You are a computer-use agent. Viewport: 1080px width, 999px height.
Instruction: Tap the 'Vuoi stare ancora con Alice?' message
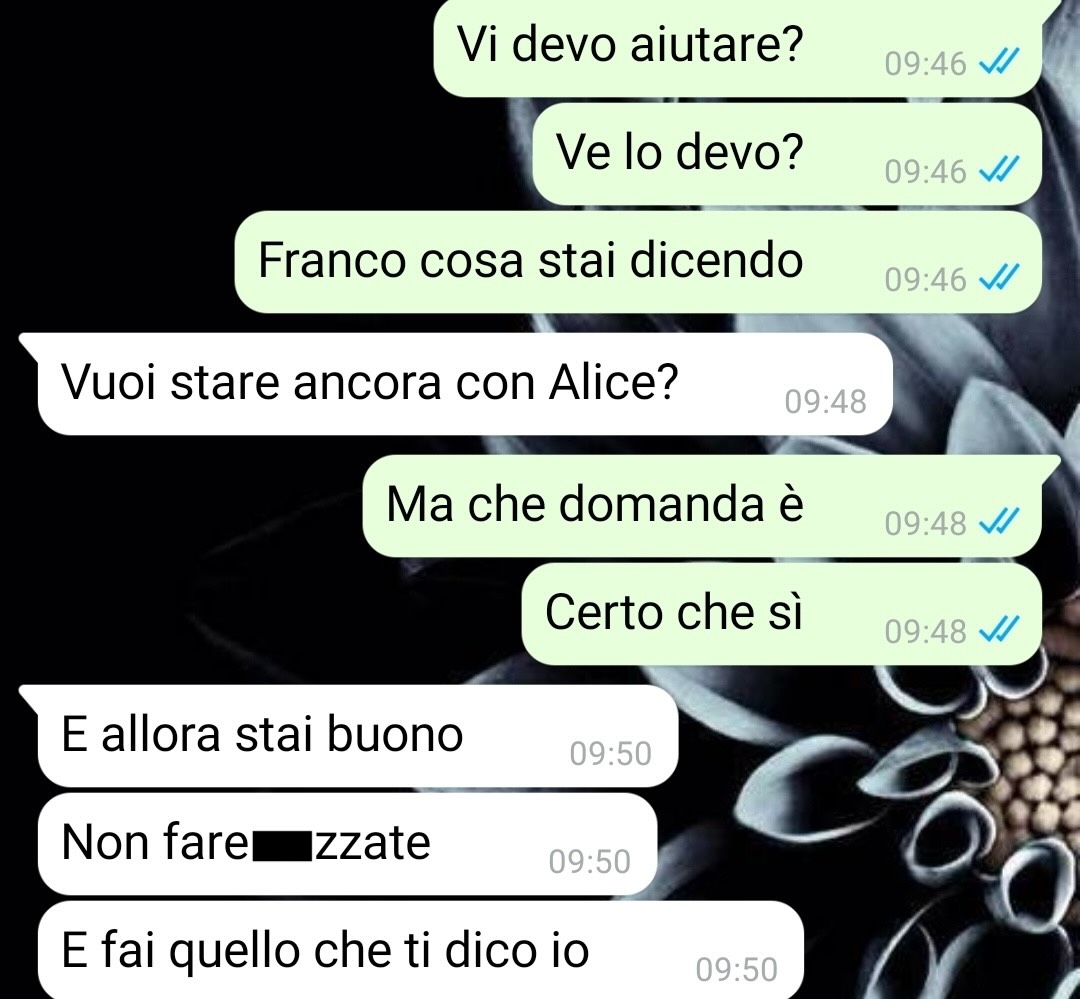tap(465, 384)
